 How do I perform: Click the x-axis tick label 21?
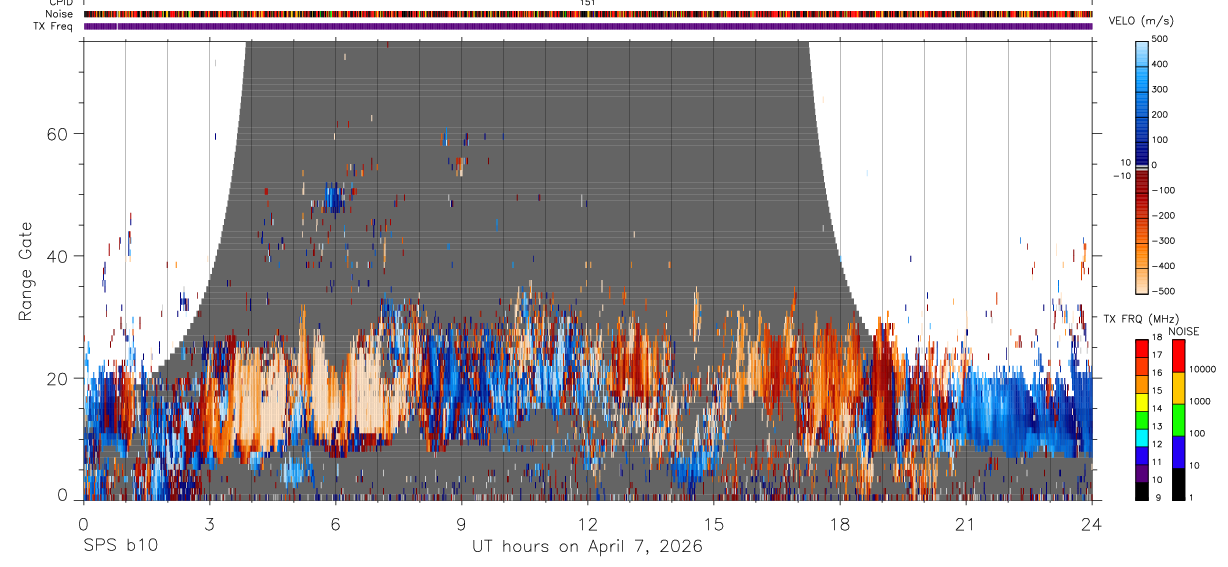(x=966, y=523)
